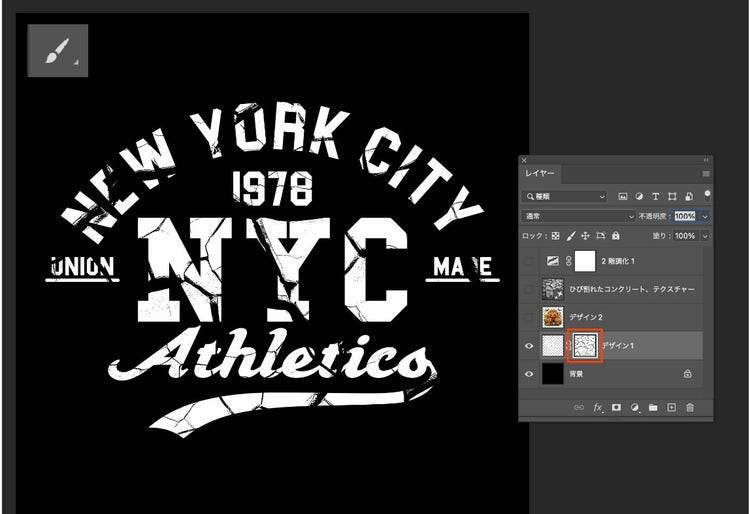Delete layer using the trash icon
The height and width of the screenshot is (514, 750).
[x=690, y=407]
